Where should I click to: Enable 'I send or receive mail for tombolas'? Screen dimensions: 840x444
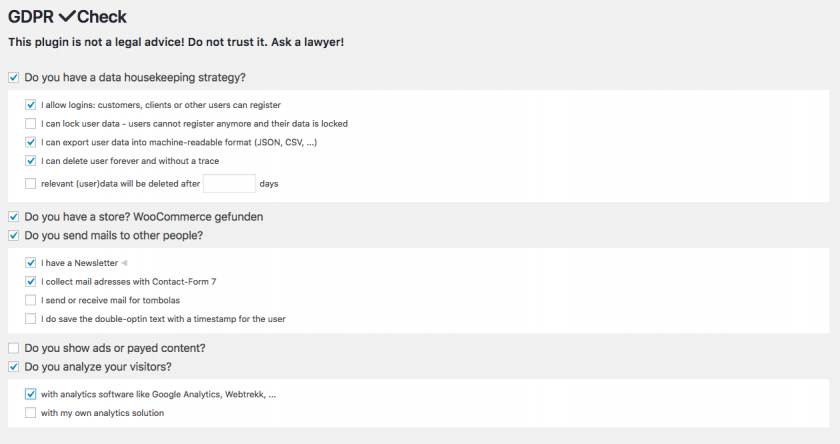click(x=31, y=300)
